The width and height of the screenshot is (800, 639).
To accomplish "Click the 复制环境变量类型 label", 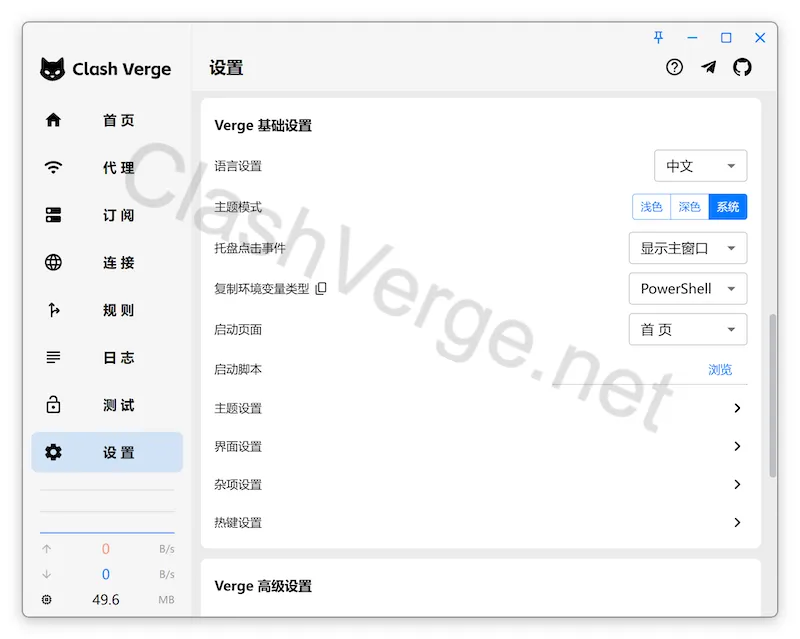I will point(262,289).
